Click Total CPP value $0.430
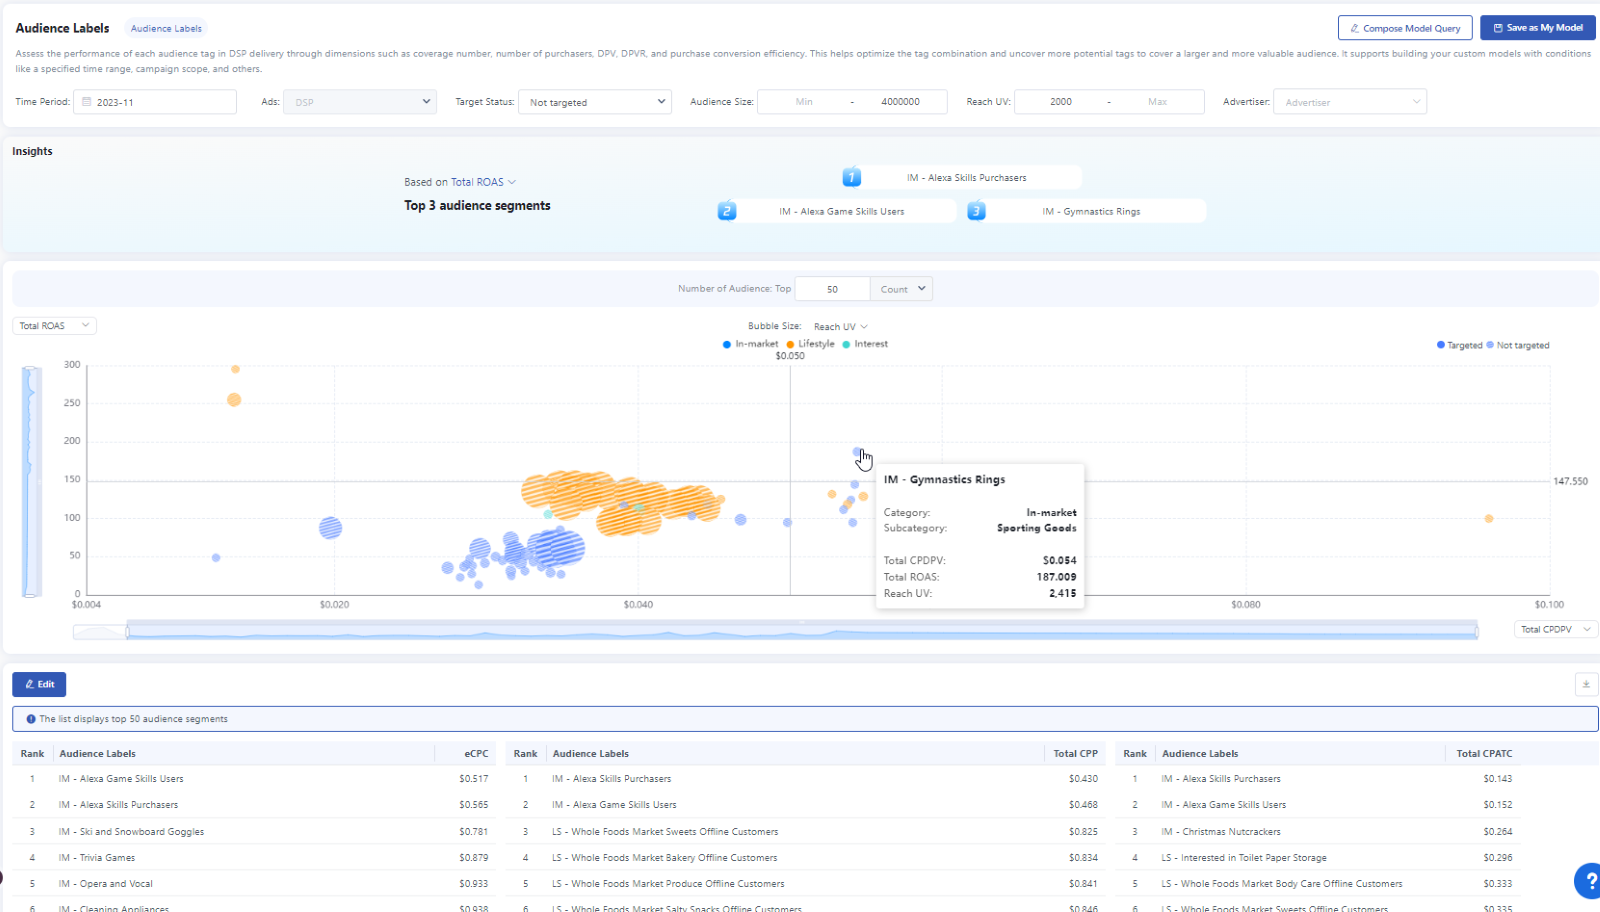 click(x=1083, y=779)
